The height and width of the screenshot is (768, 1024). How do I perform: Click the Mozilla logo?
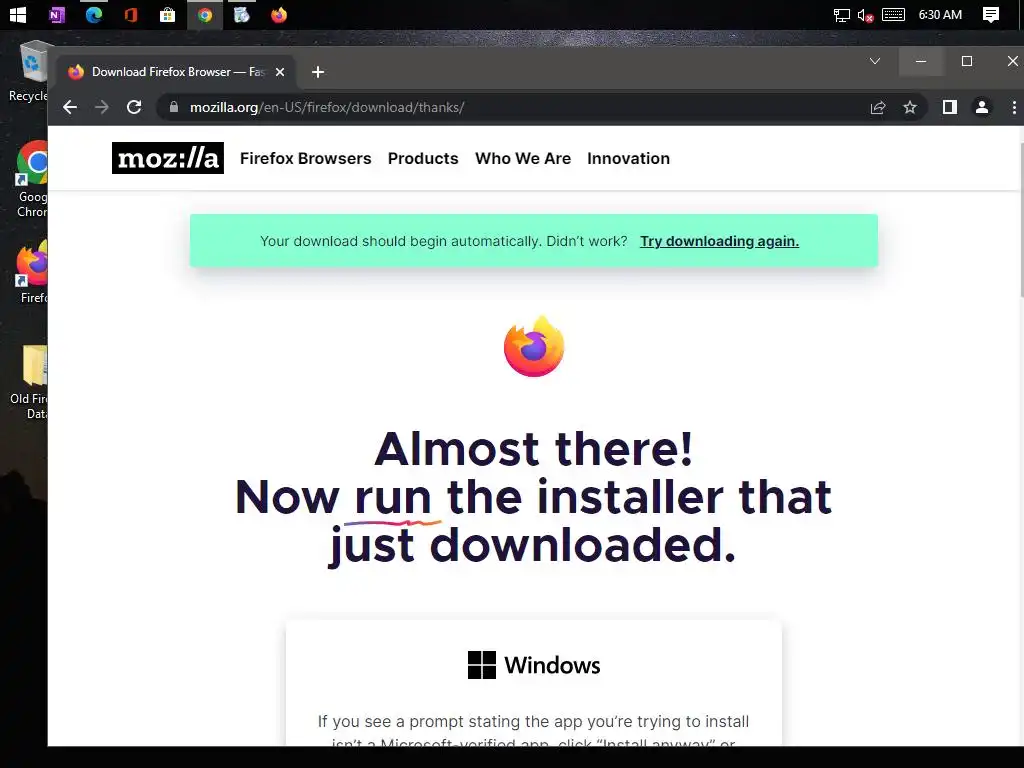[168, 158]
